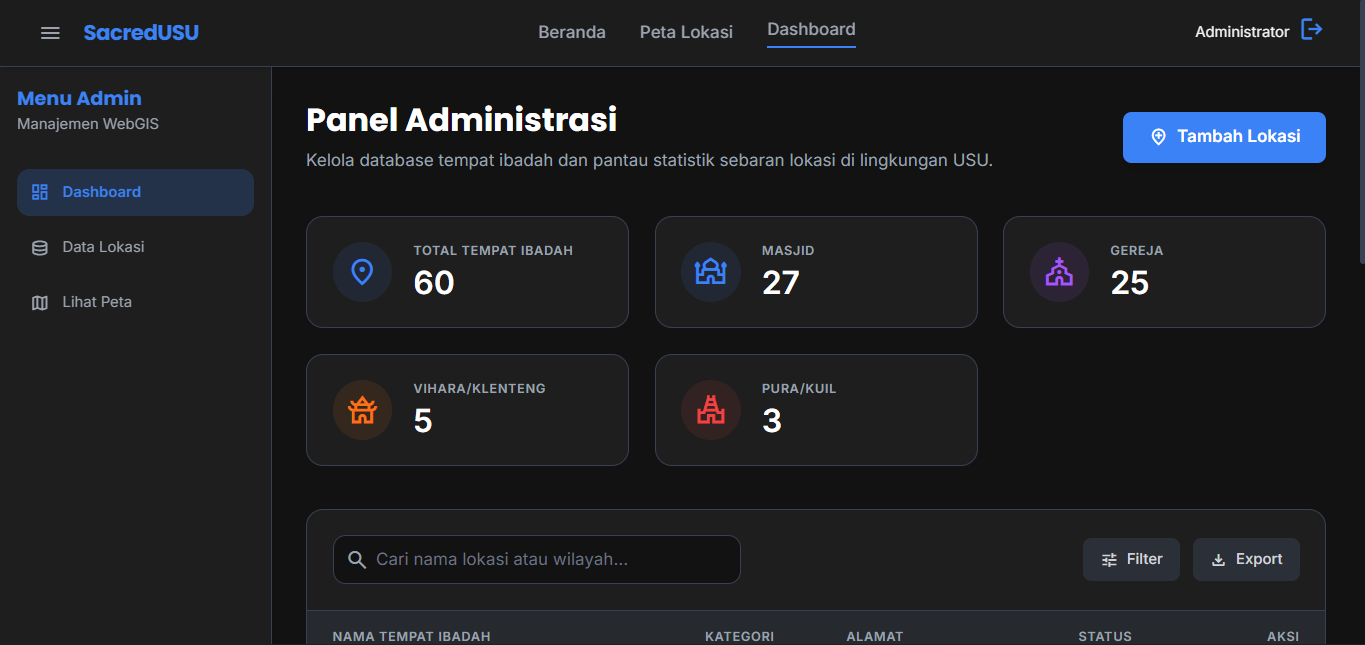Screen dimensions: 1365x645
Task: Click the Menu Admin heading
Action: (x=79, y=98)
